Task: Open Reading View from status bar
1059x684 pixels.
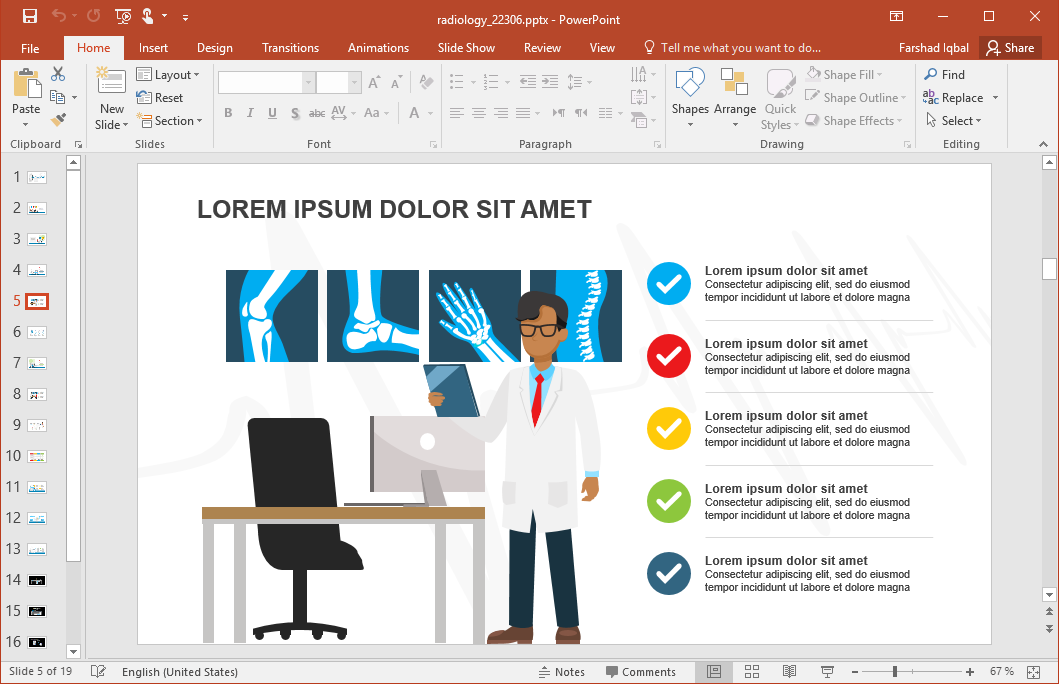Action: [x=789, y=671]
